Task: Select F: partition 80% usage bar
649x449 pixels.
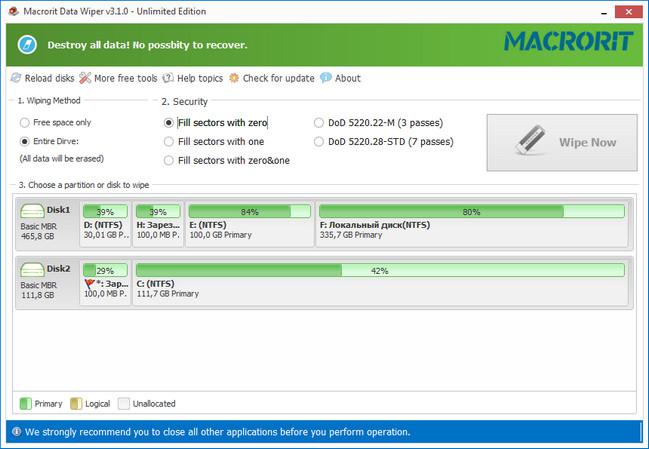Action: [472, 211]
